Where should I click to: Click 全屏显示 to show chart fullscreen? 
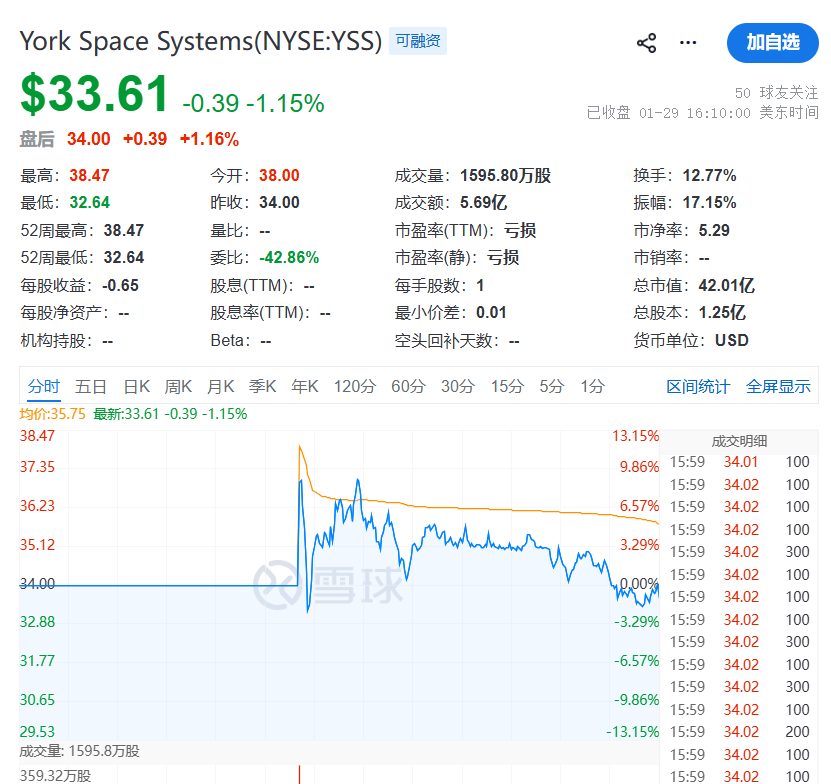(778, 387)
